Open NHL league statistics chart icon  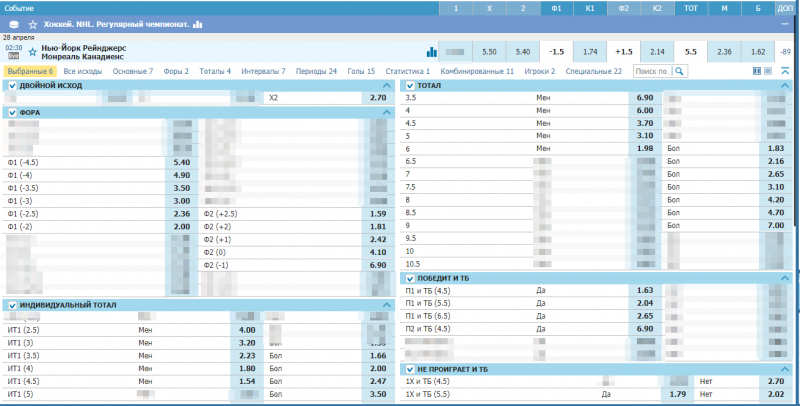[197, 23]
